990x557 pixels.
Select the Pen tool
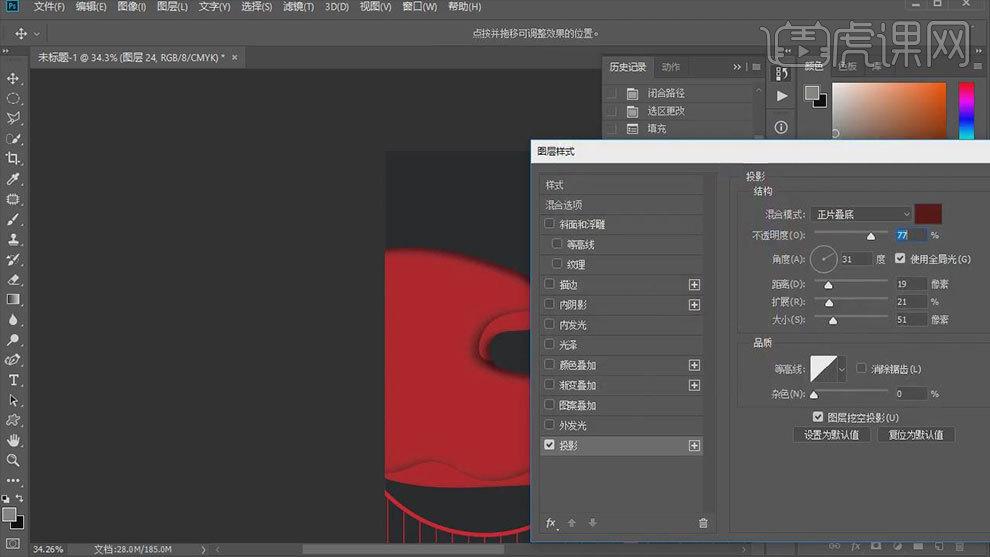[x=13, y=360]
